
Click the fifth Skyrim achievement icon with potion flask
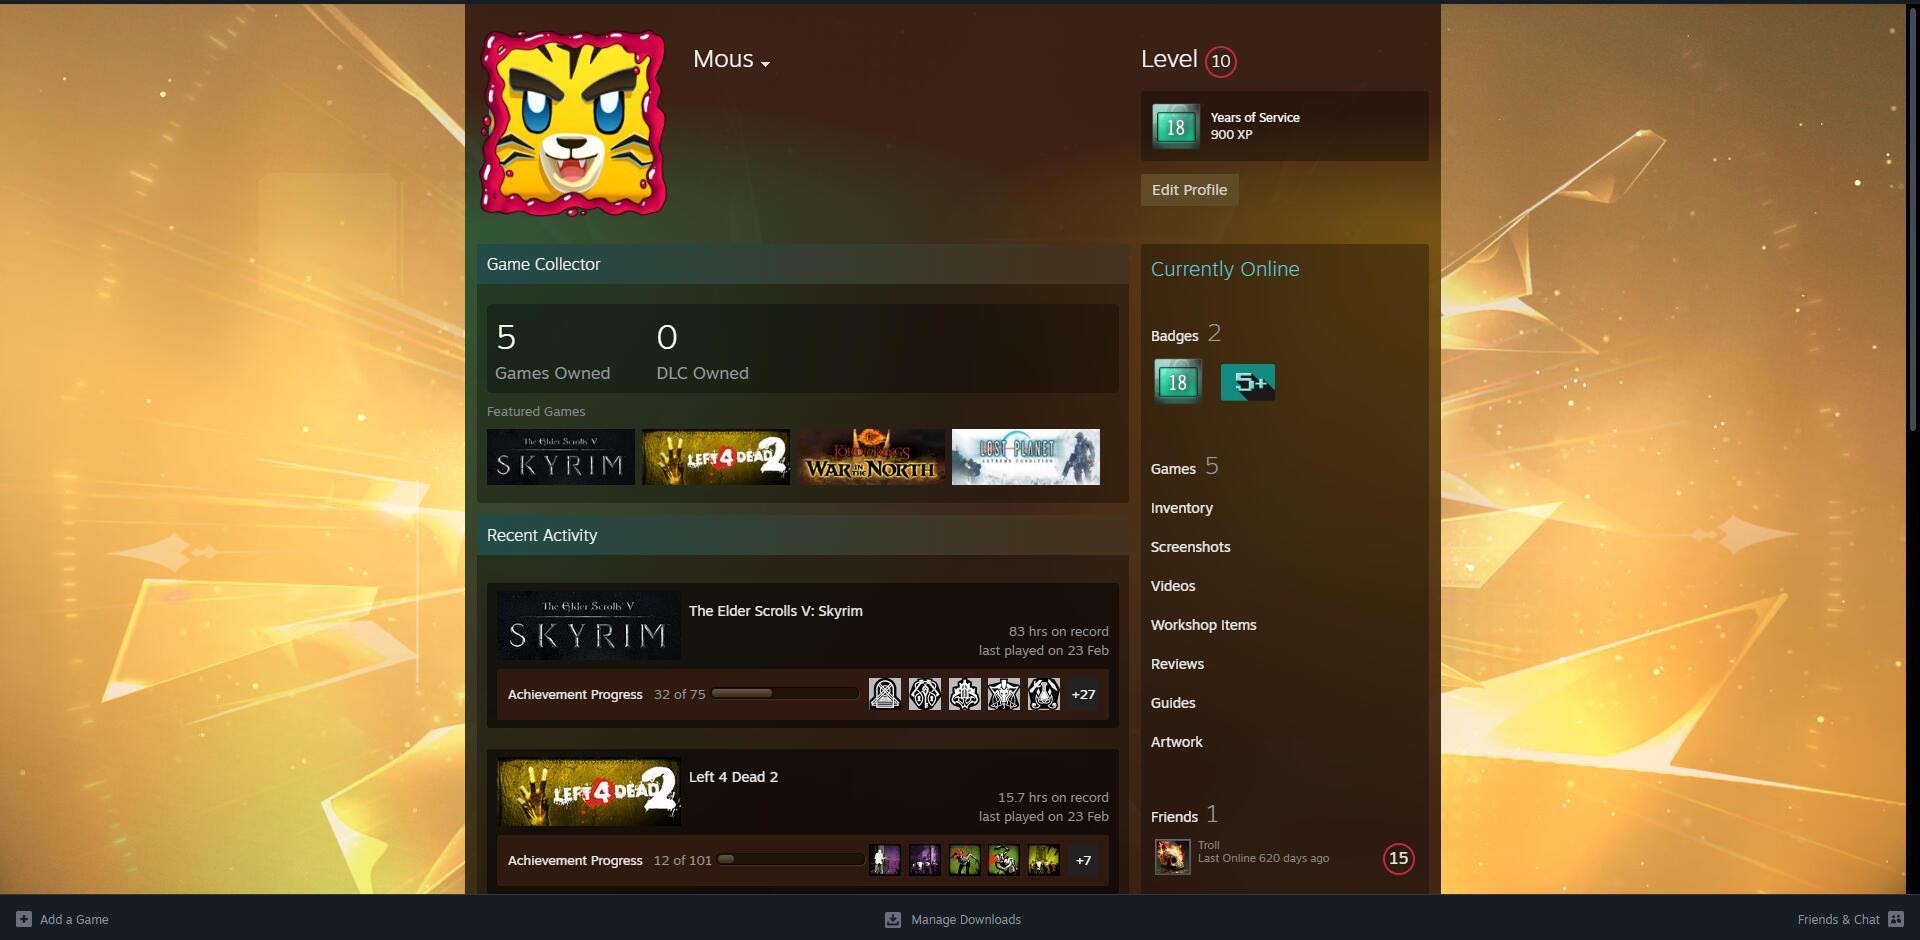tap(1044, 694)
